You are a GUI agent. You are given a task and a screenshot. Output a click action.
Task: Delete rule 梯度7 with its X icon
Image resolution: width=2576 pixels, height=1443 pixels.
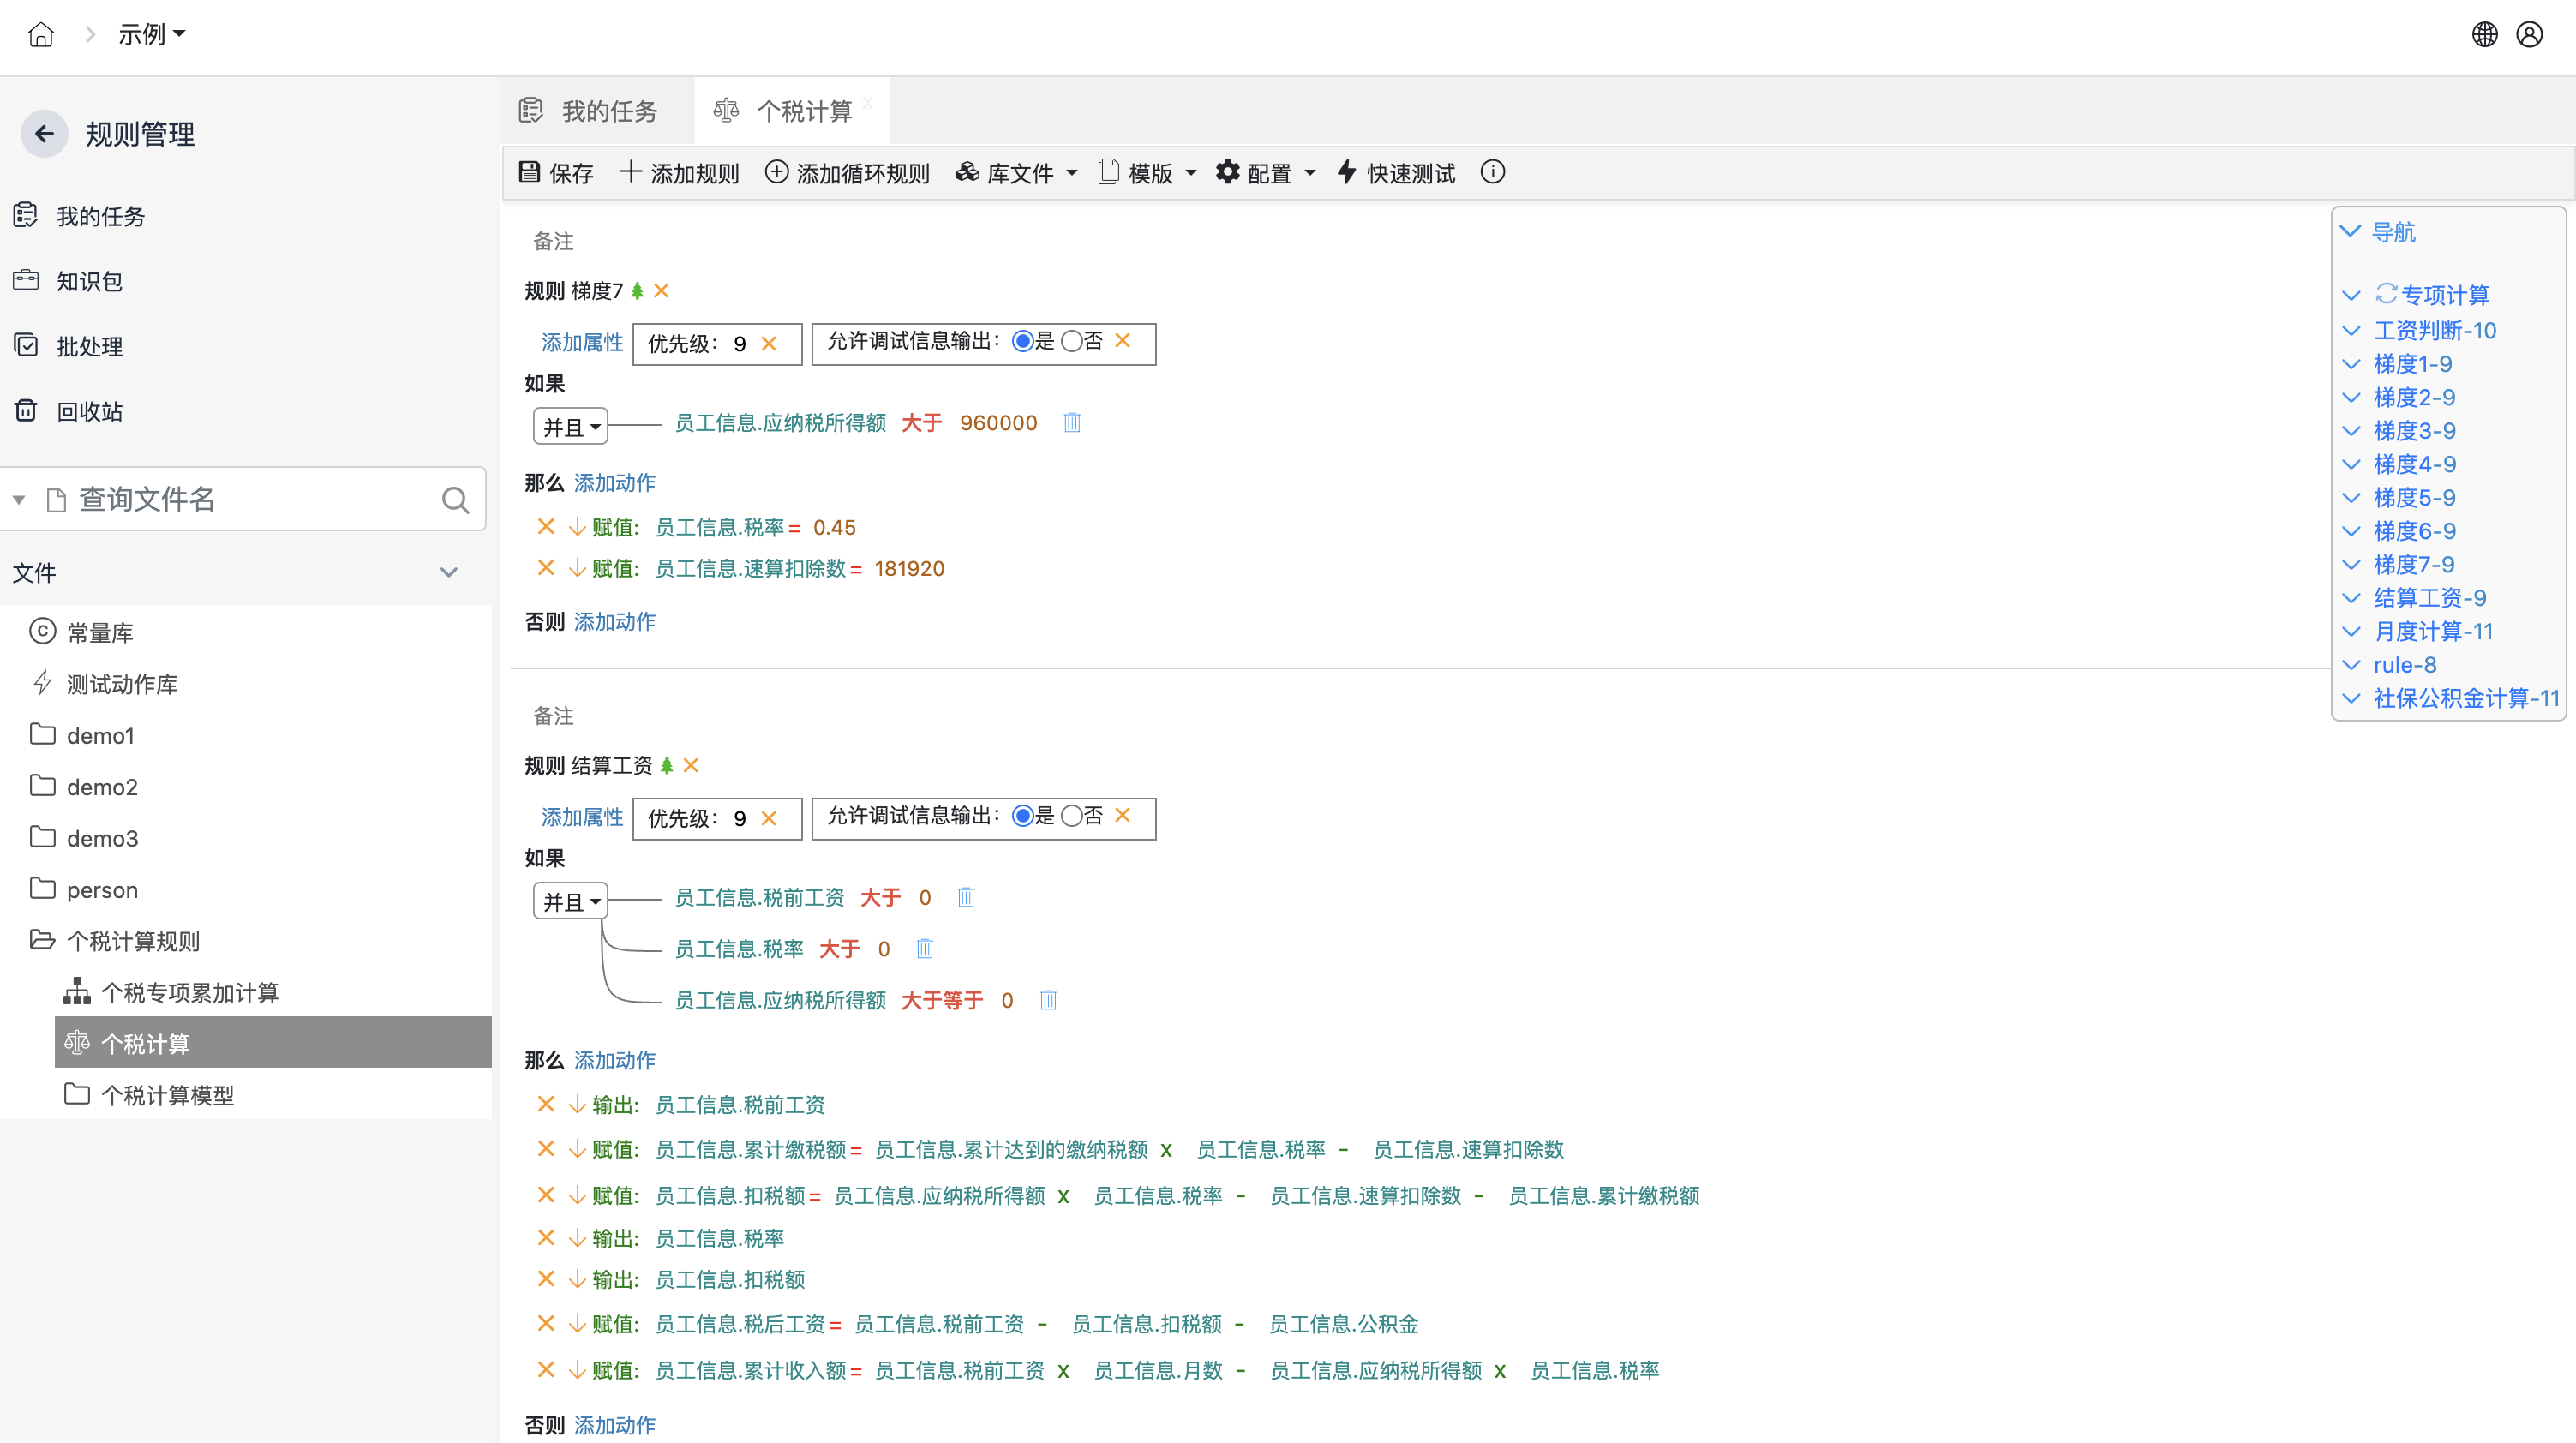661,291
